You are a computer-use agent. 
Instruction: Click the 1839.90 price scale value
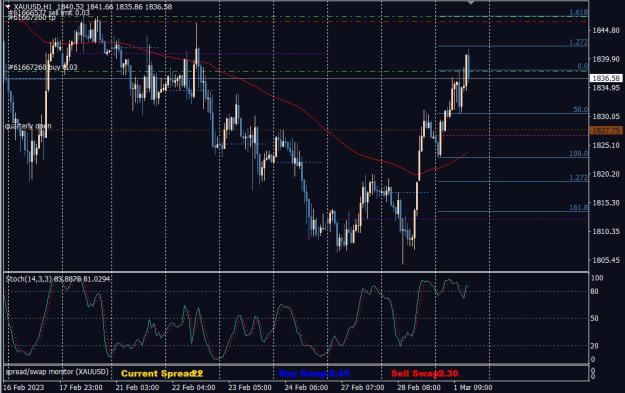pos(606,59)
